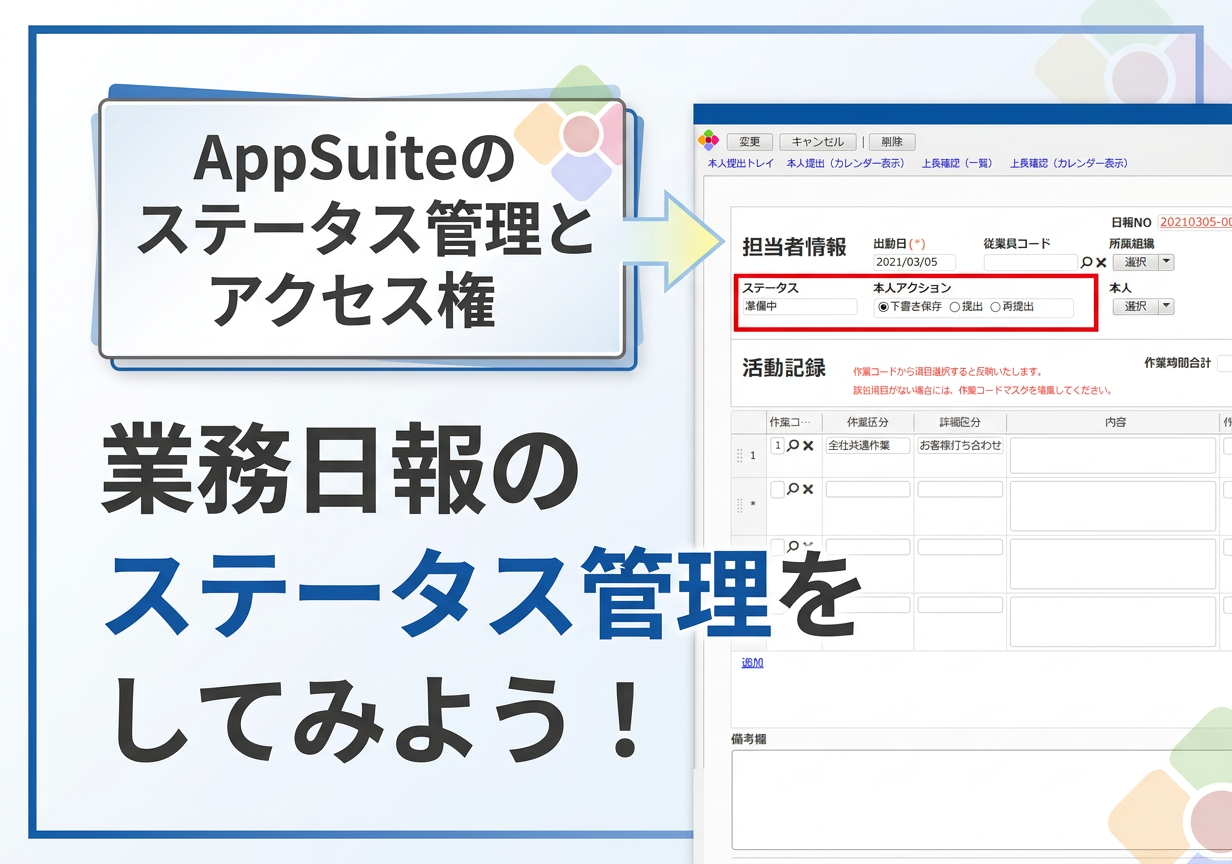The image size is (1232, 864).
Task: Open employee code search magnifier
Action: point(1086,262)
